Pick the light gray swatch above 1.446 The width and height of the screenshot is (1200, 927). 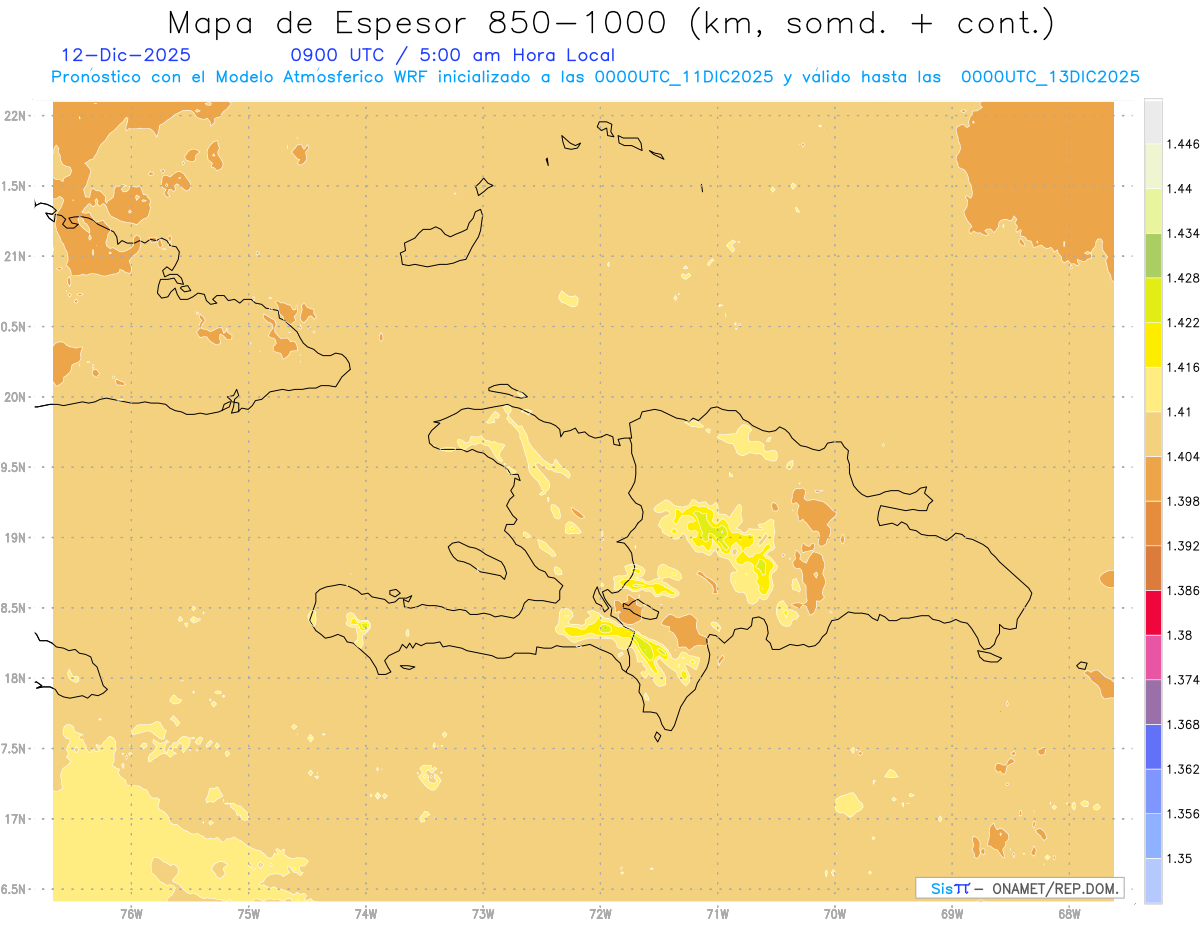point(1153,121)
